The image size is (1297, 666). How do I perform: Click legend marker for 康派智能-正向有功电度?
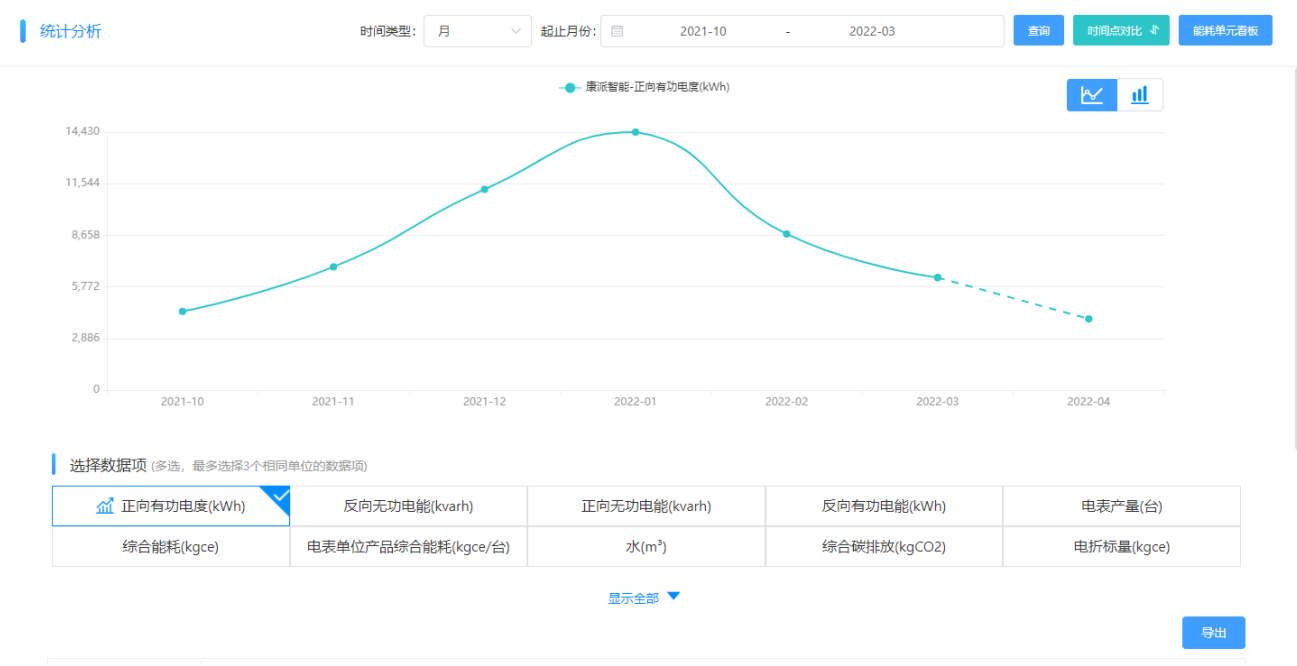tap(570, 88)
